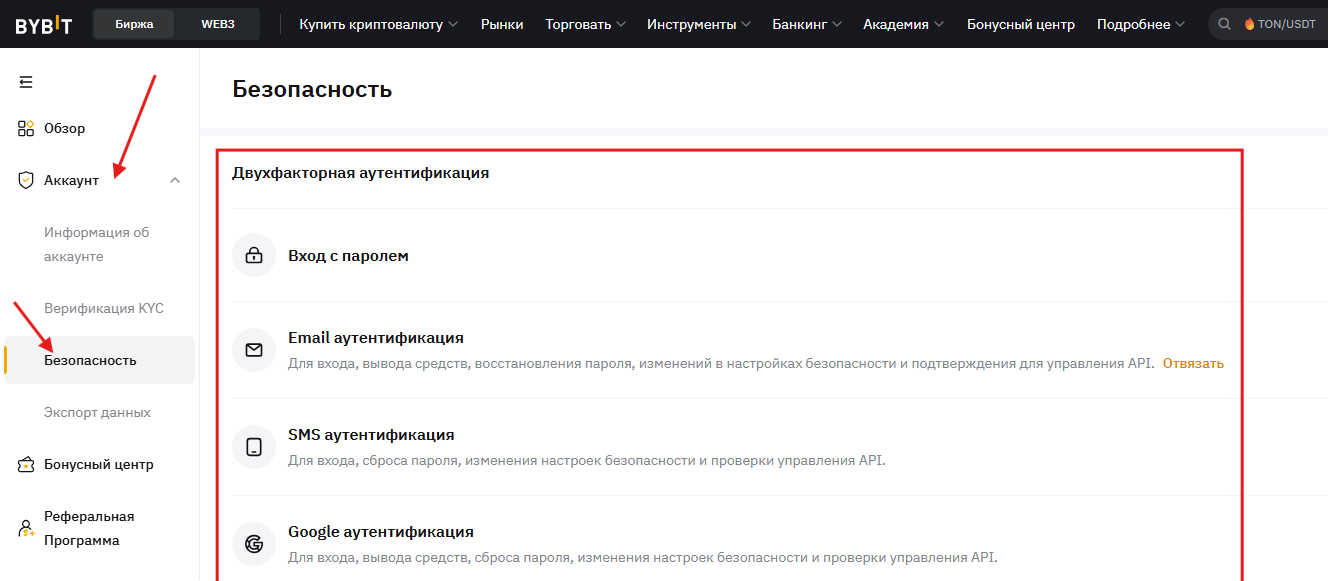Open the Рынки menu item
1328x581 pixels.
(501, 24)
